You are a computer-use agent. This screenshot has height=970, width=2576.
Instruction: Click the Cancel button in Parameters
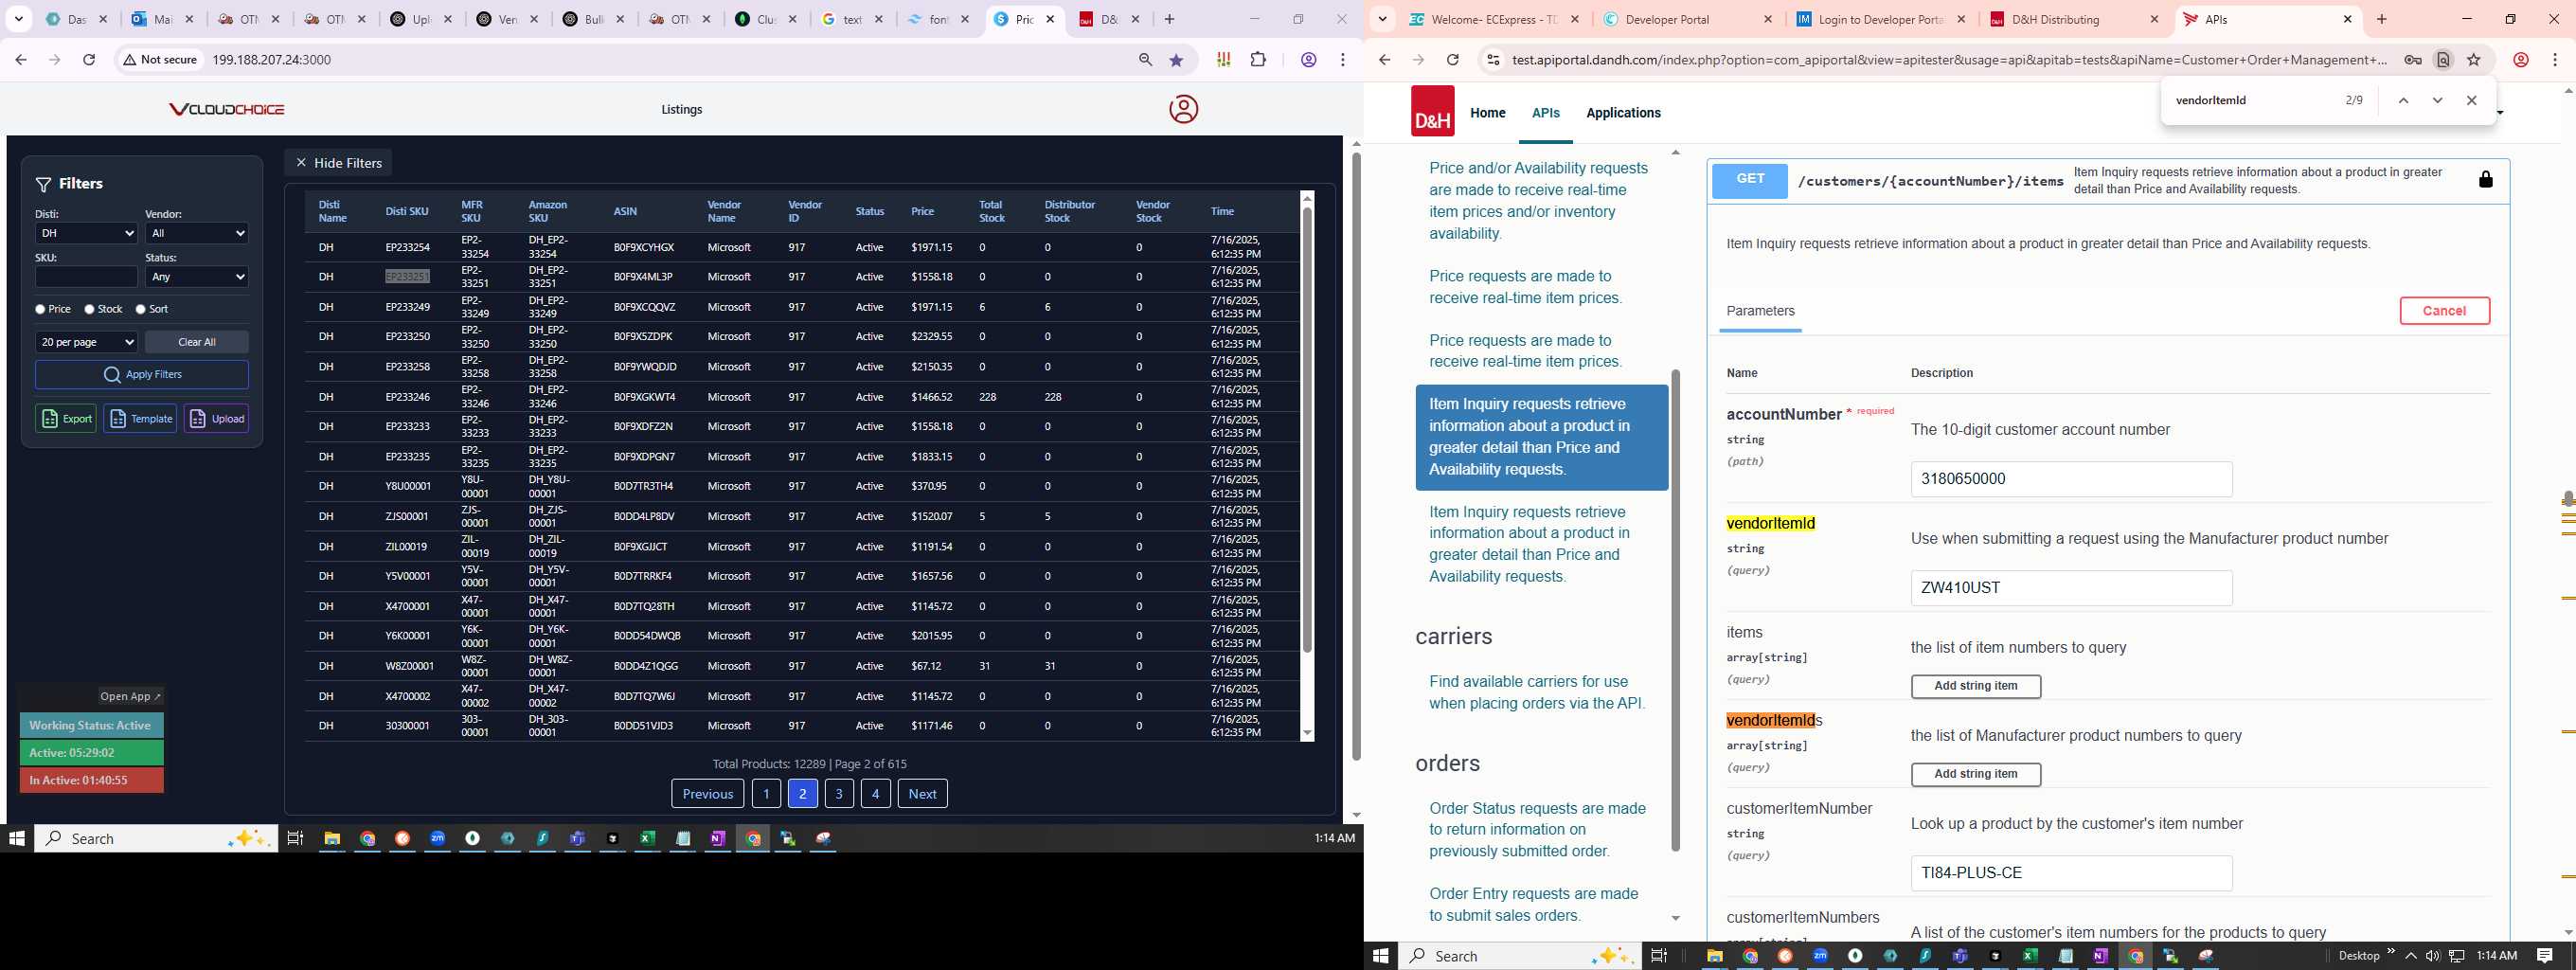[x=2444, y=311]
